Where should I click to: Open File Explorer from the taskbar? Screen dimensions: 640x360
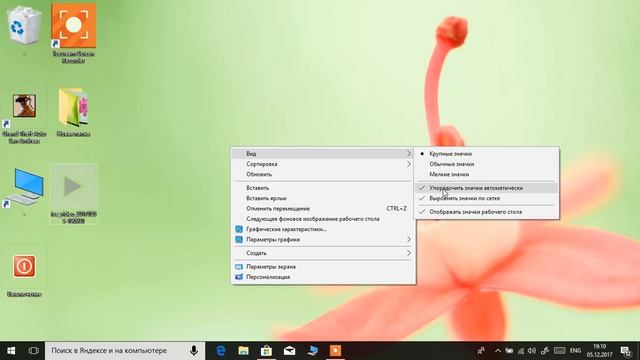tap(244, 351)
